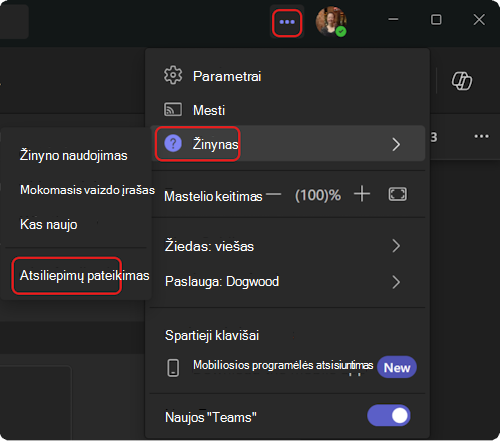
Task: Select the Mesti menu entry
Action: pyautogui.click(x=287, y=110)
